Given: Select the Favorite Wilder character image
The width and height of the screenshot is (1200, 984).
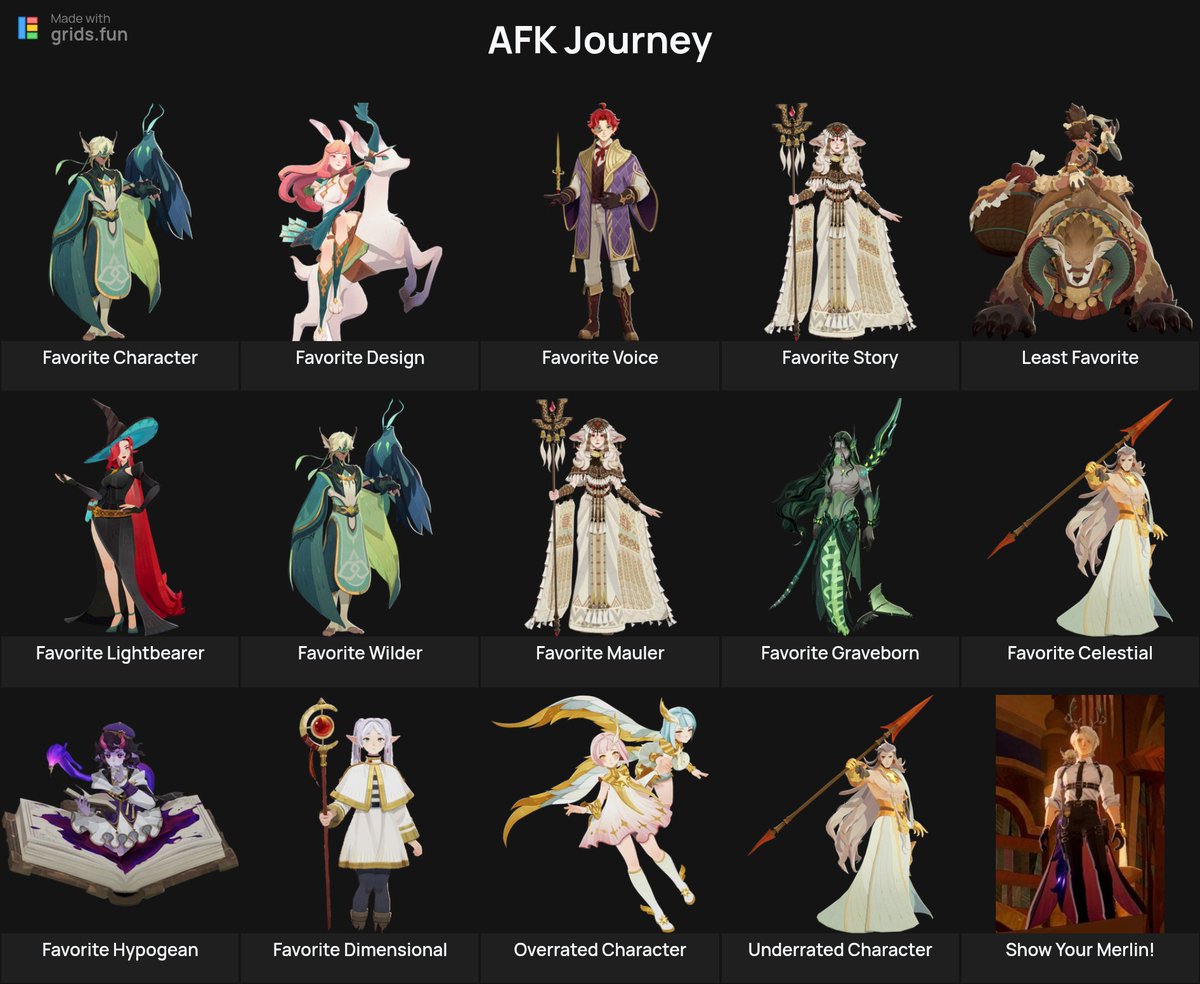Looking at the screenshot, I should pos(360,517).
